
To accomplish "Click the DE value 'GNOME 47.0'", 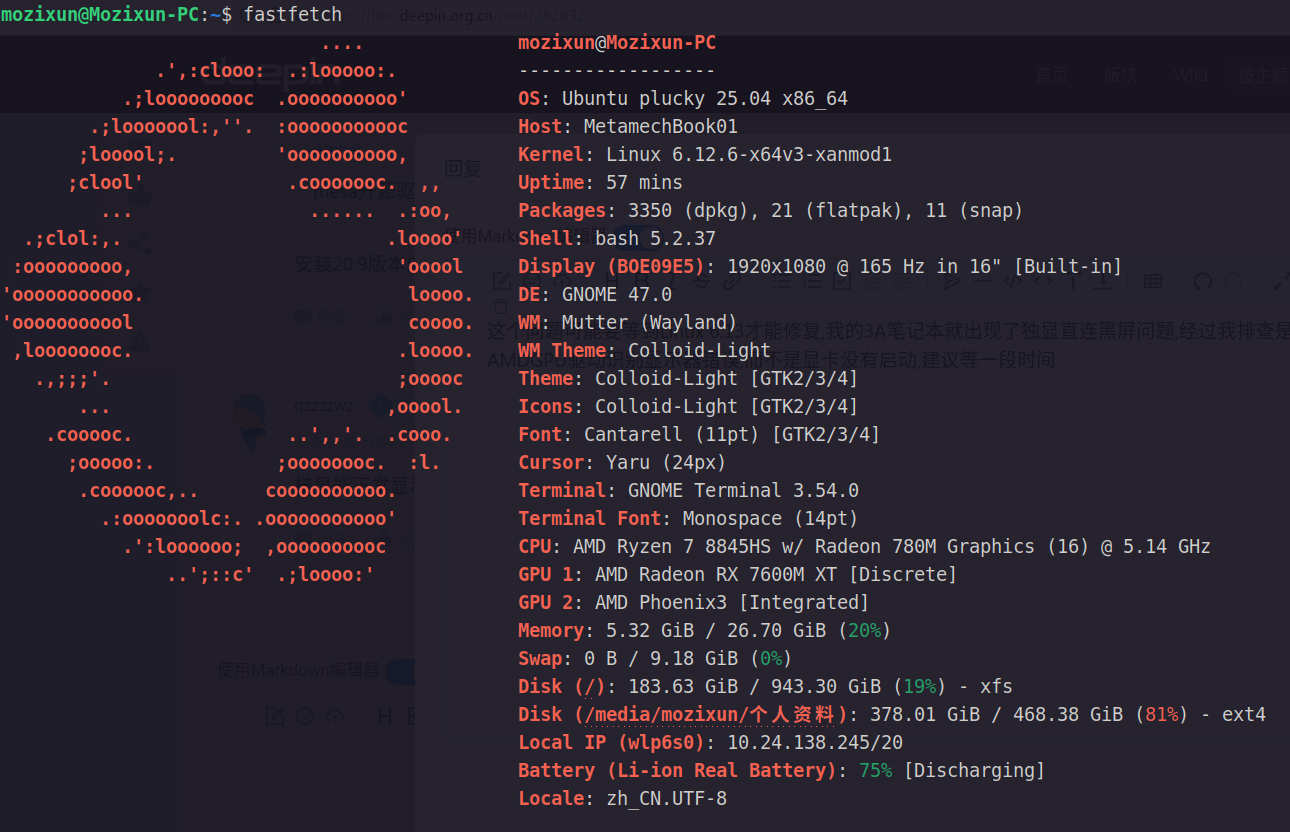I will tap(617, 295).
